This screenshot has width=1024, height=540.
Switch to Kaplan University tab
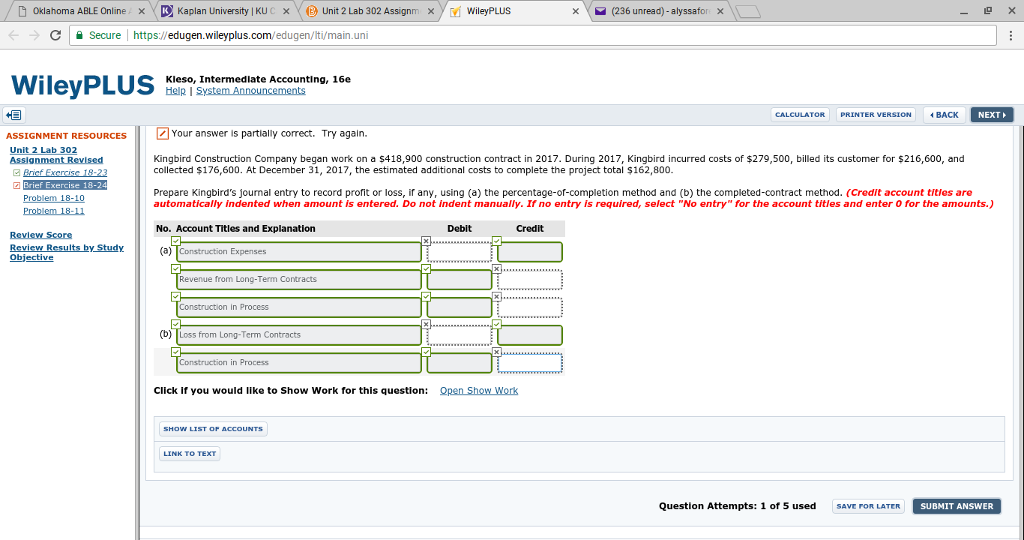pyautogui.click(x=225, y=11)
